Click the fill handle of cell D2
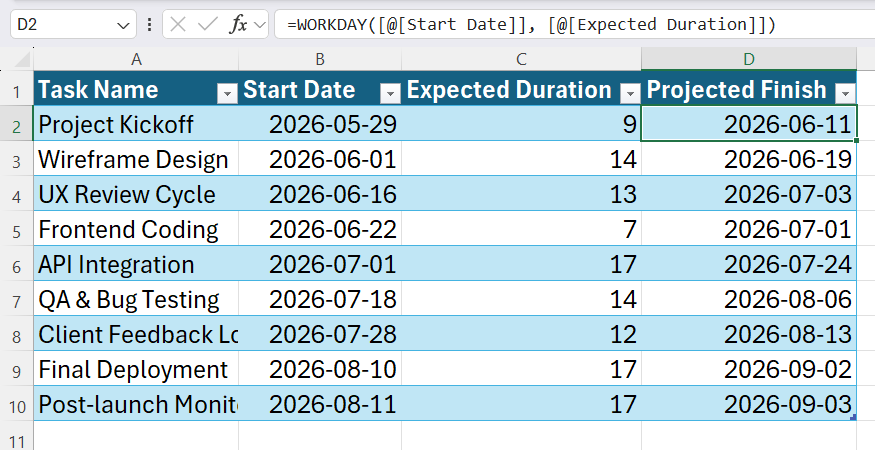Screen dimensions: 875x450 point(856,140)
